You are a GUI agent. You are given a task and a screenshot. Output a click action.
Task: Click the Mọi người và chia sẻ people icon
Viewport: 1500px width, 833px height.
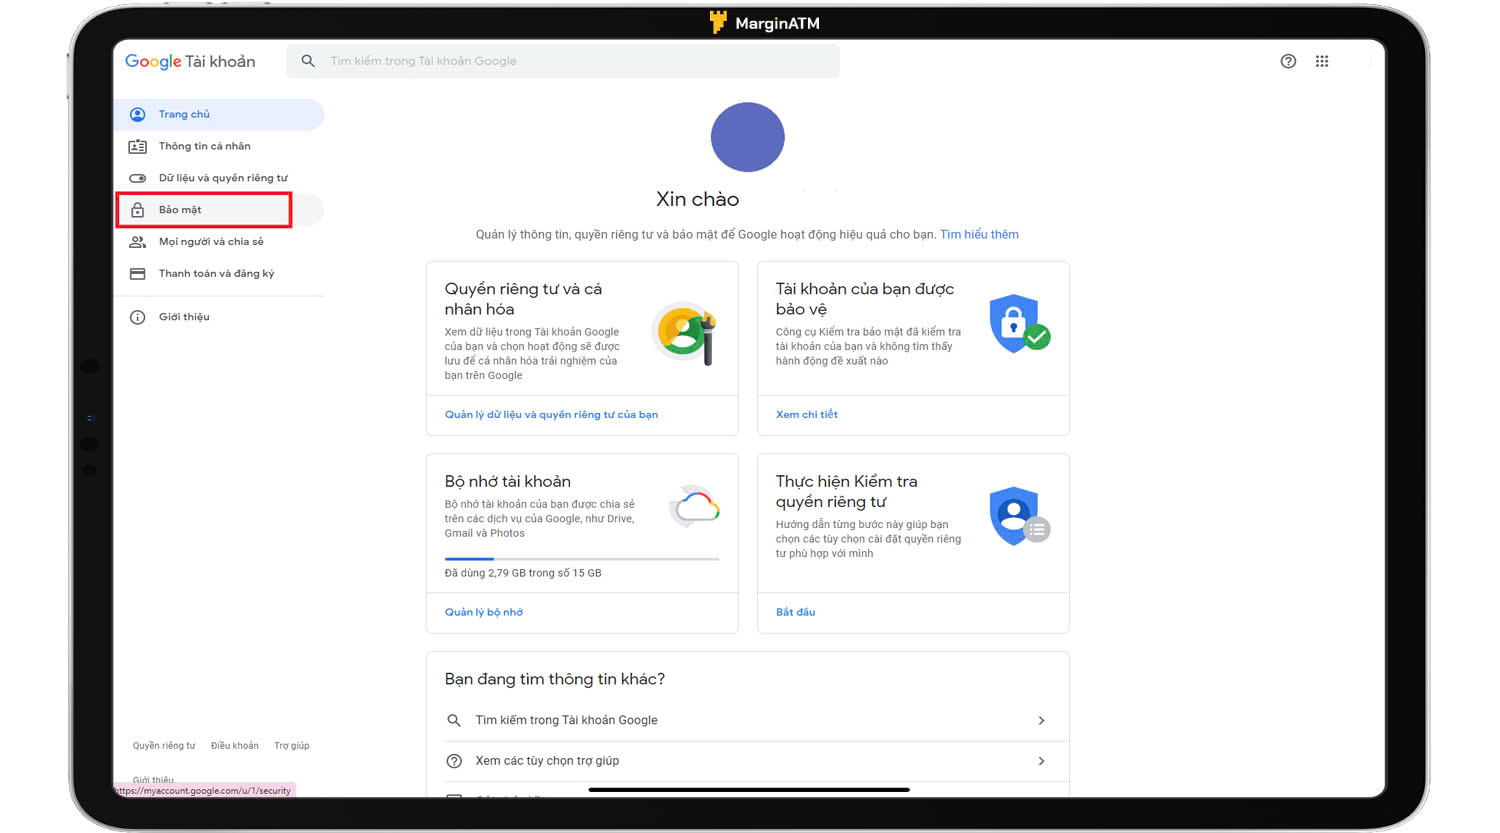pyautogui.click(x=138, y=242)
